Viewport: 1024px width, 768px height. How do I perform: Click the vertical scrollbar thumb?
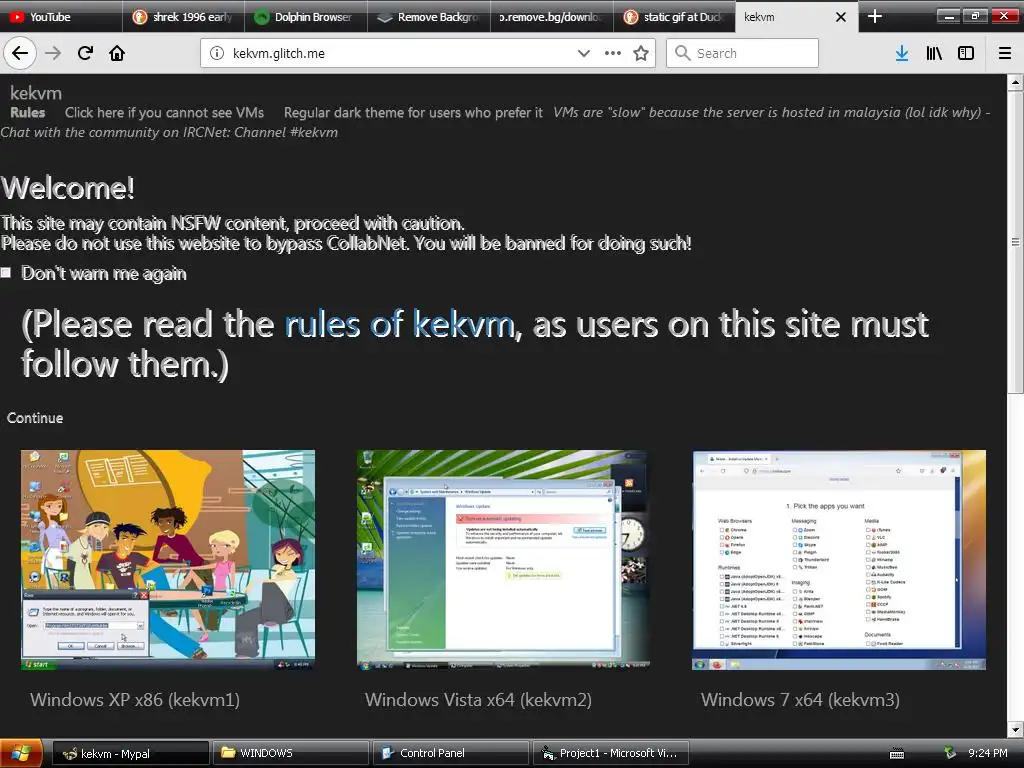[x=1015, y=242]
